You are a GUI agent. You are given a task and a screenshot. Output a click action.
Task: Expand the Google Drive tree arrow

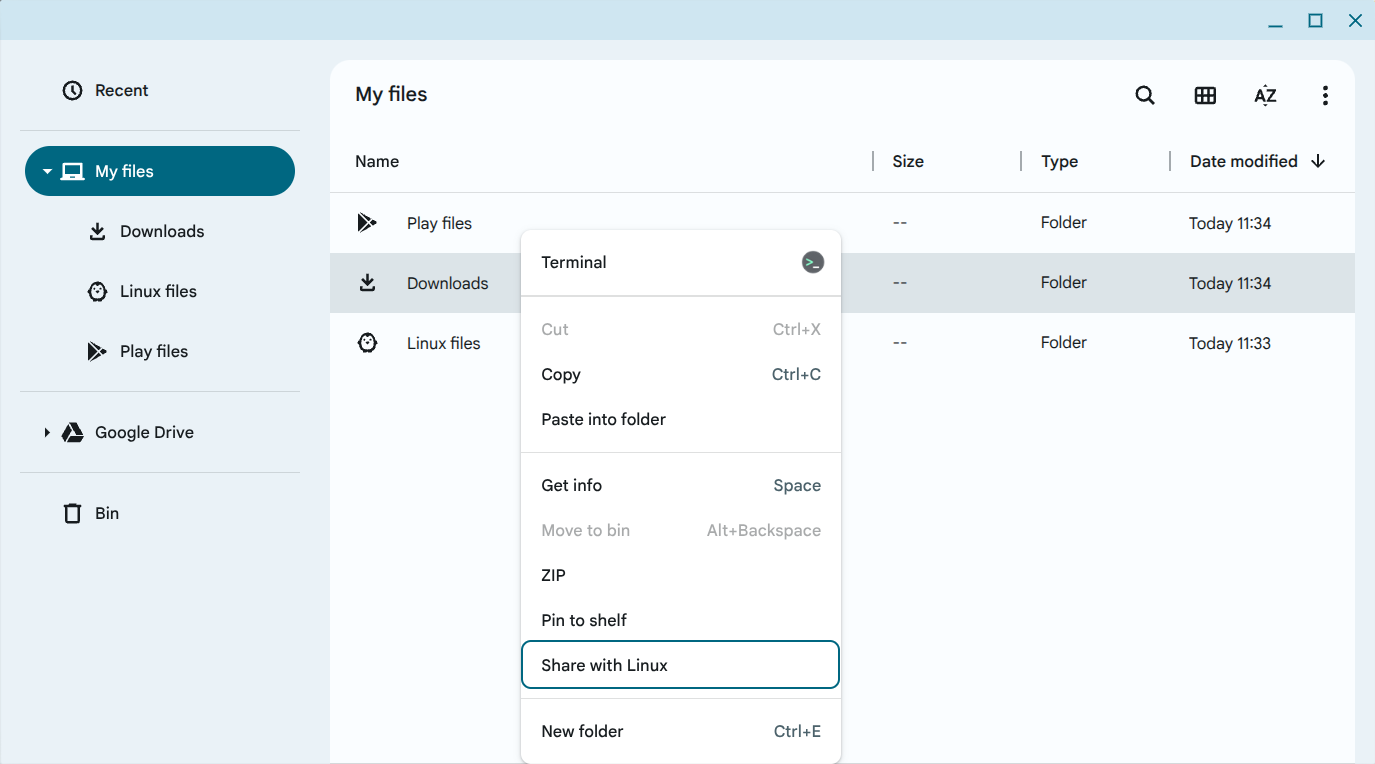[x=47, y=433]
